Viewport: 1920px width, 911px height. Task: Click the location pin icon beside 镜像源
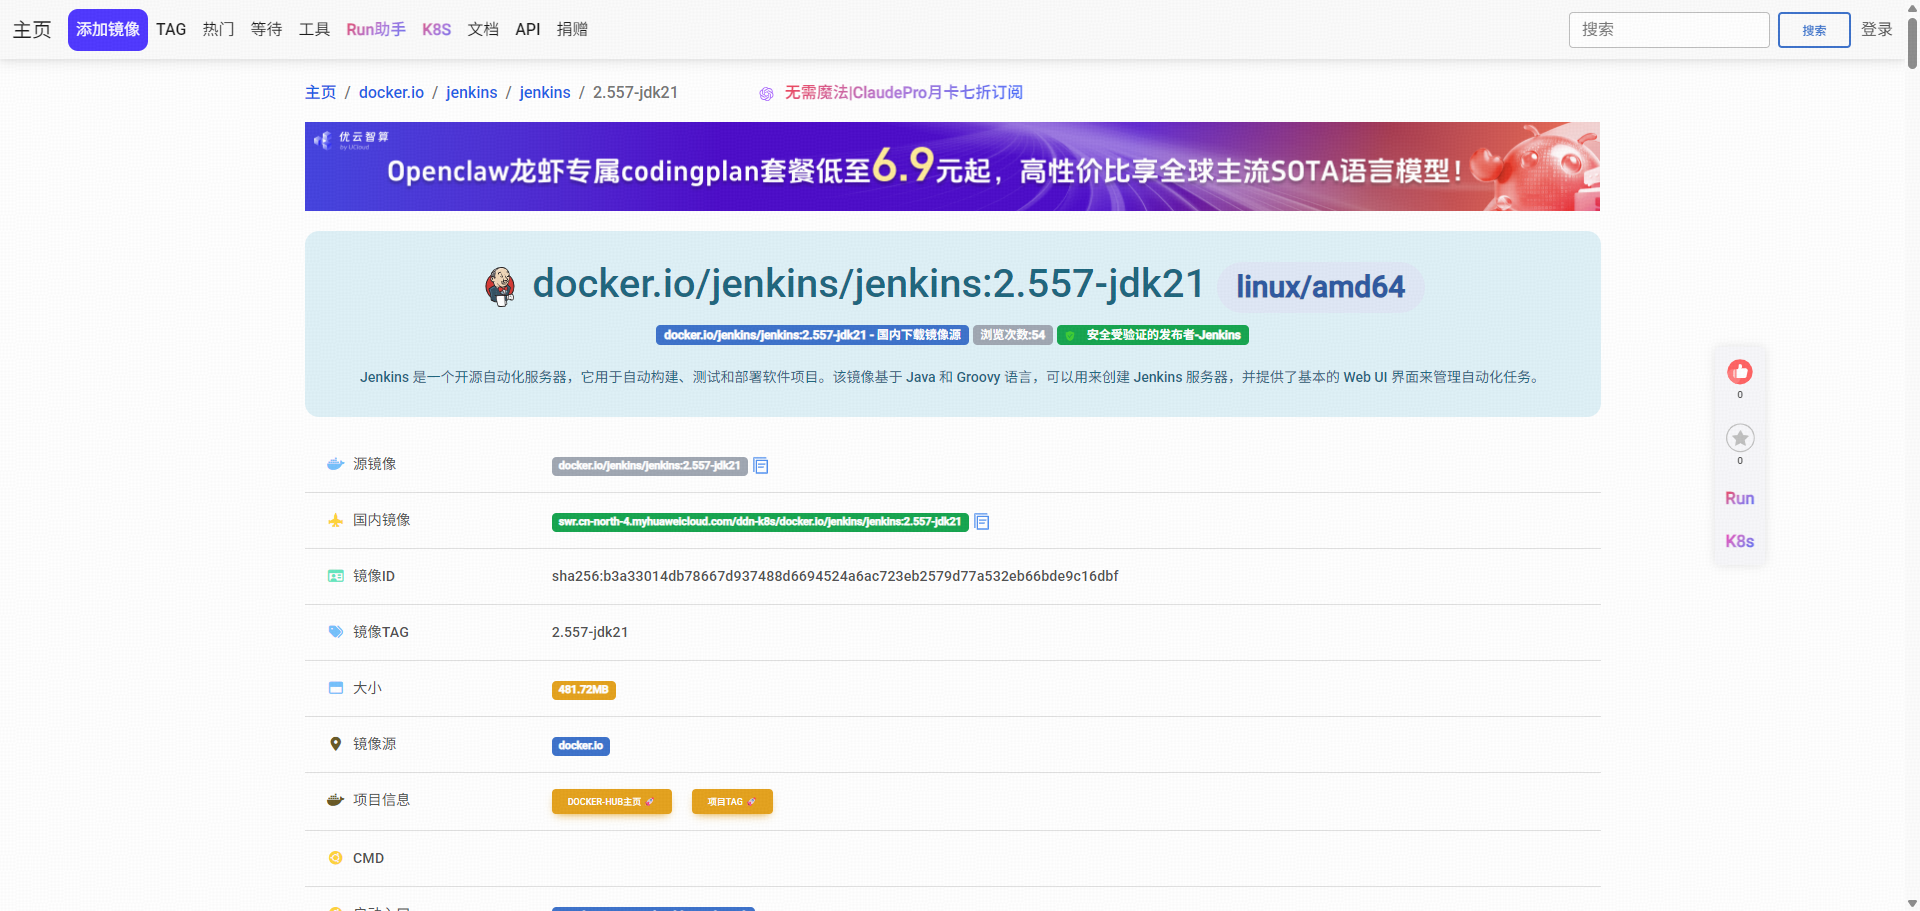[x=336, y=744]
